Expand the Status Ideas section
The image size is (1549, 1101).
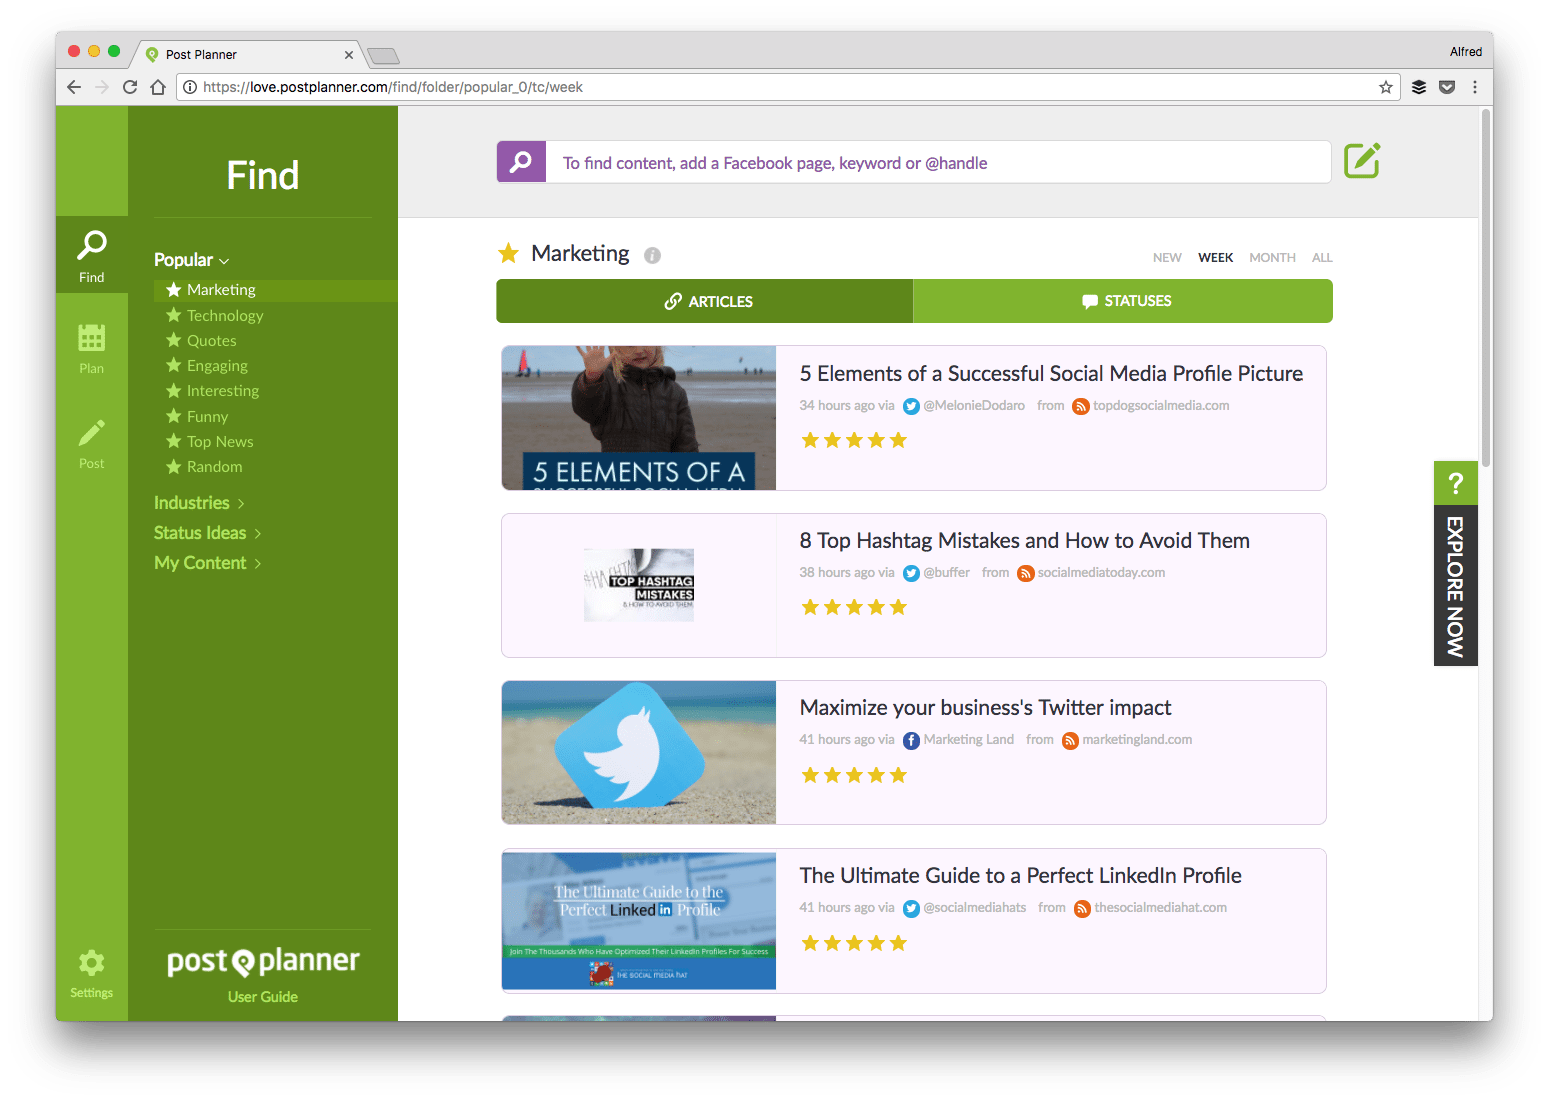[x=207, y=533]
